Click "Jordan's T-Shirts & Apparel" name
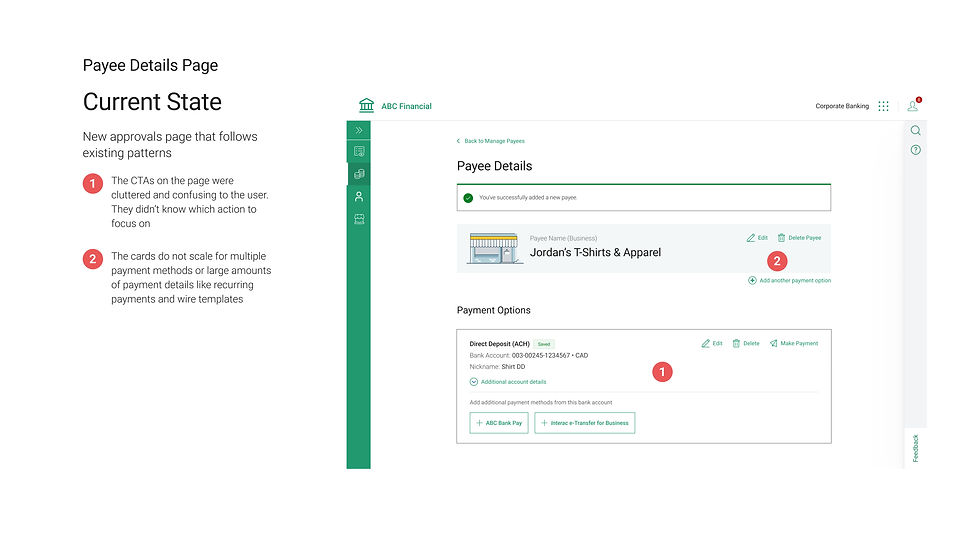980x551 pixels. point(595,252)
